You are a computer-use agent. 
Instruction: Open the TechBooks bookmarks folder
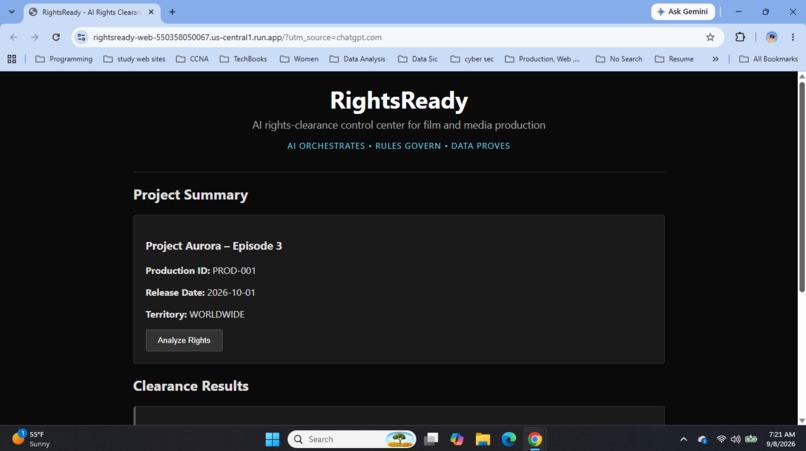click(x=243, y=59)
